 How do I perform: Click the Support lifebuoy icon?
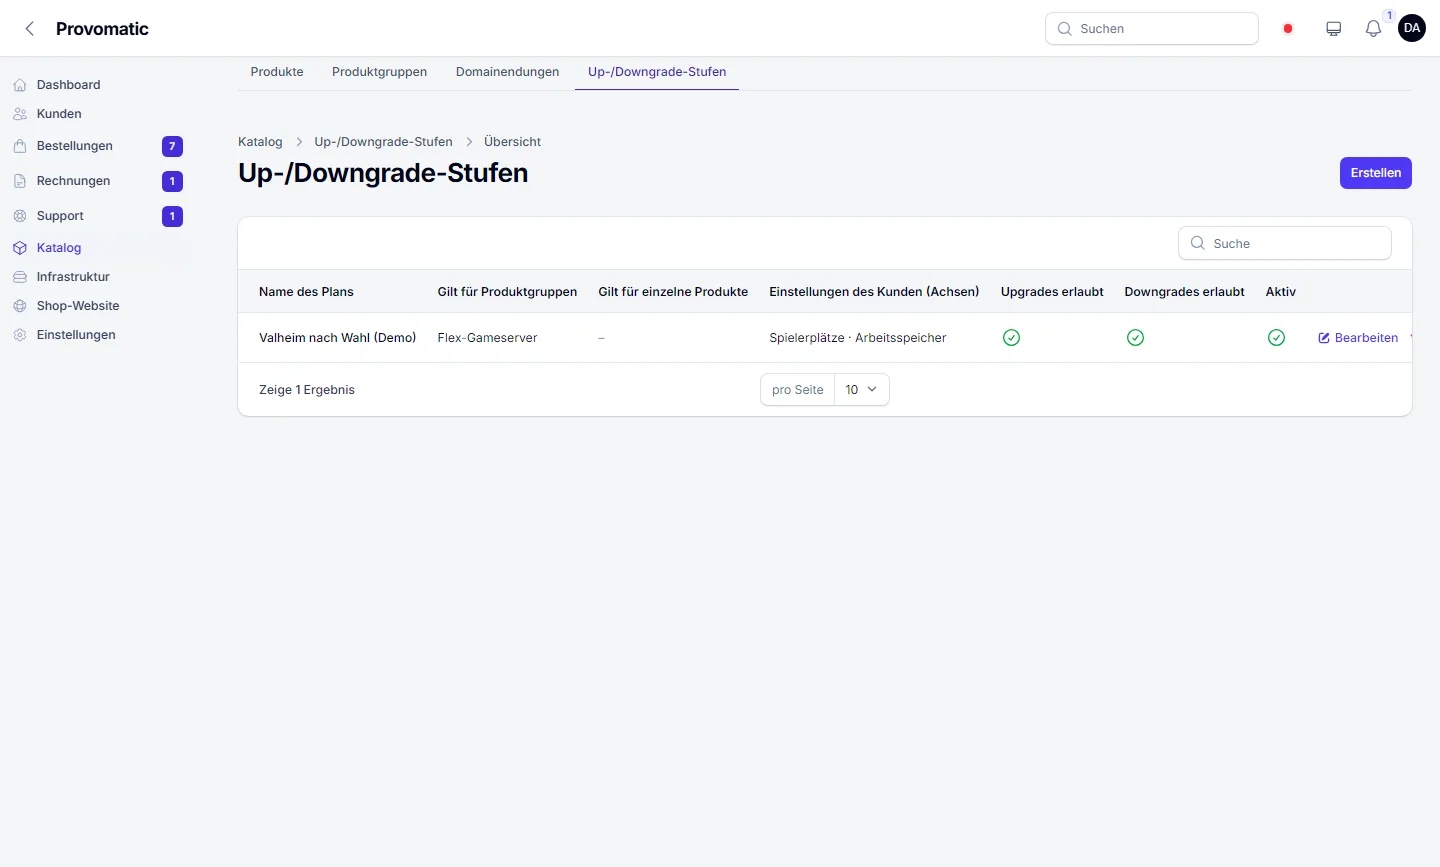click(x=20, y=216)
